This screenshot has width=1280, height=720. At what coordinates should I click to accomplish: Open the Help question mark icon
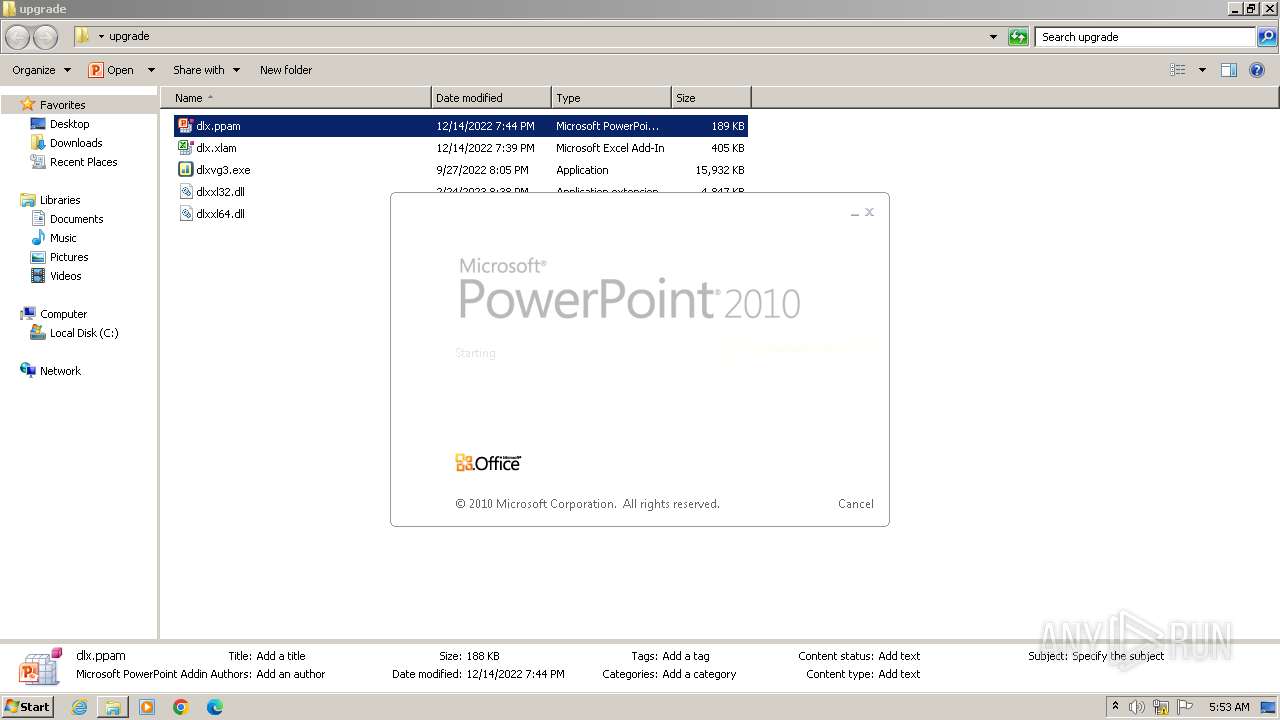point(1258,70)
